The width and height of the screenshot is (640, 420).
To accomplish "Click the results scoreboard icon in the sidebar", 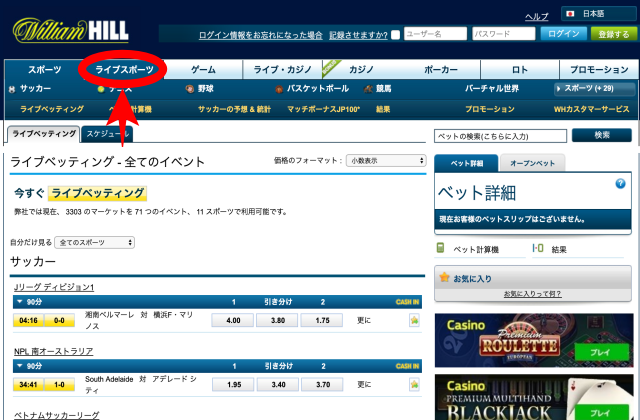I will click(537, 248).
